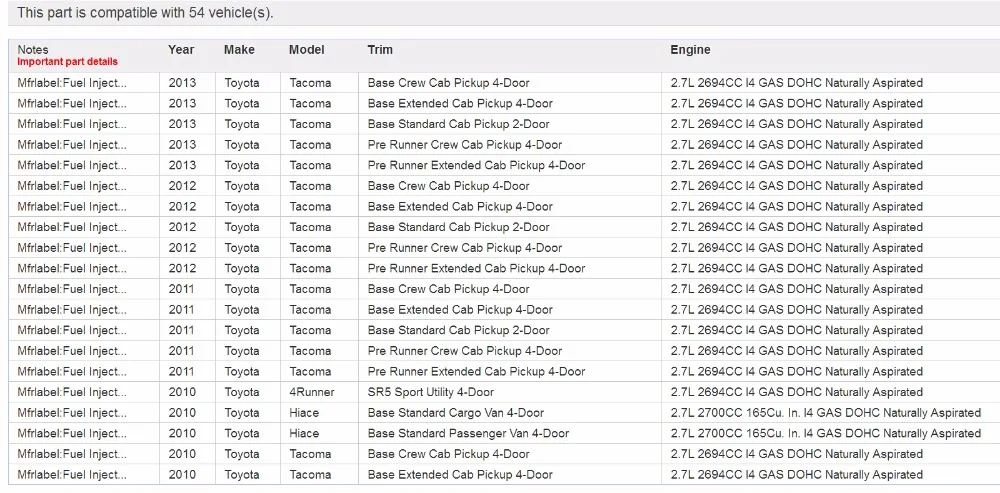This screenshot has width=1000, height=493.
Task: Select 2011 Pre Runner Extended Cab Pickup trim
Action: point(476,371)
